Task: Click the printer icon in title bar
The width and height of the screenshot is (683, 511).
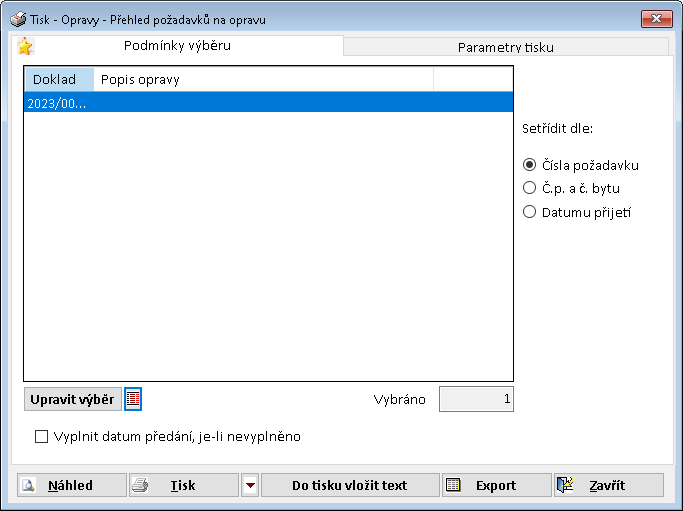Action: (x=18, y=19)
